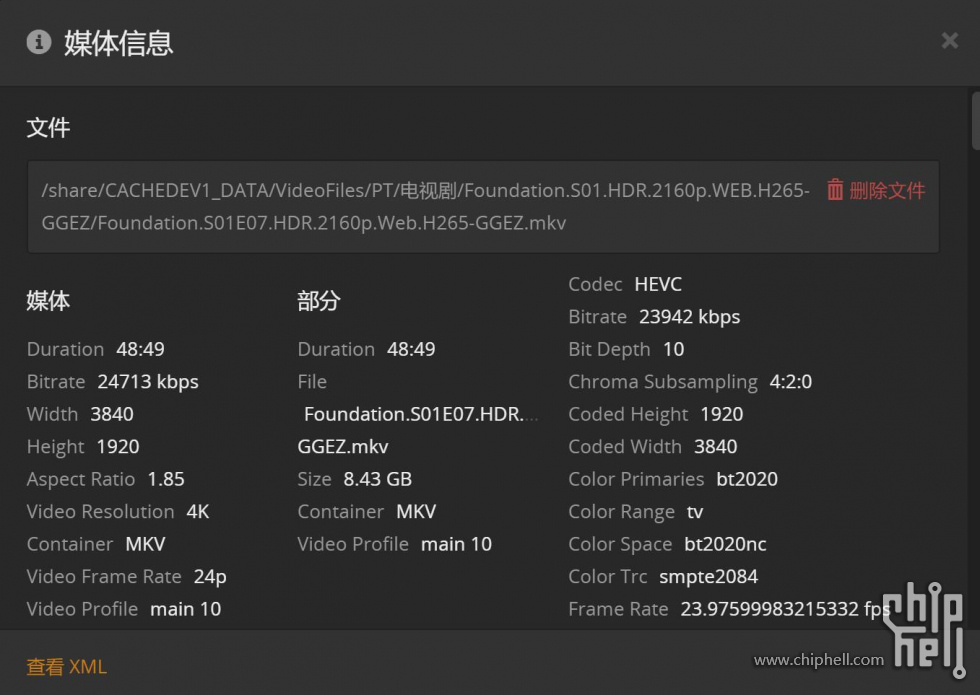Click the Video Profile main 10 text
Viewport: 980px width, 695px height.
pyautogui.click(x=124, y=608)
